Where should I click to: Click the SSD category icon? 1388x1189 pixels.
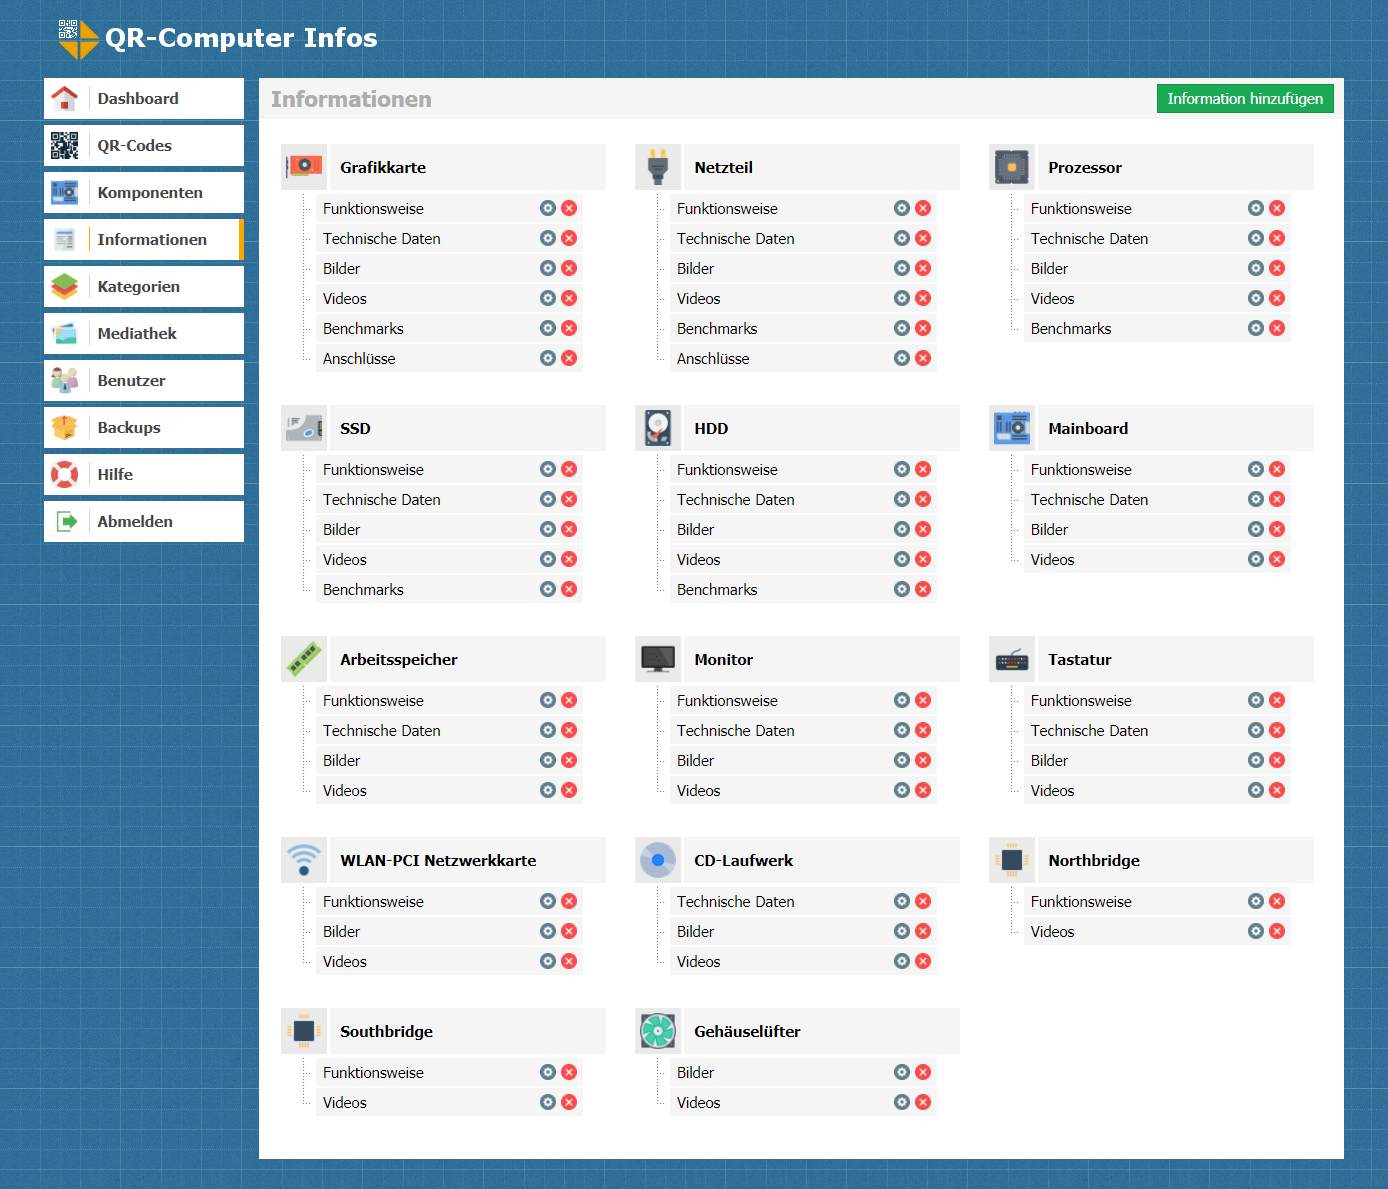(x=304, y=428)
